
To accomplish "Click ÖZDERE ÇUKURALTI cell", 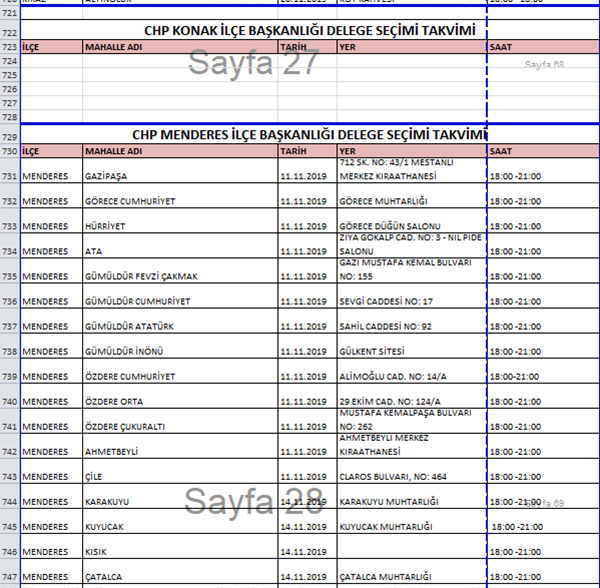I will click(x=180, y=421).
